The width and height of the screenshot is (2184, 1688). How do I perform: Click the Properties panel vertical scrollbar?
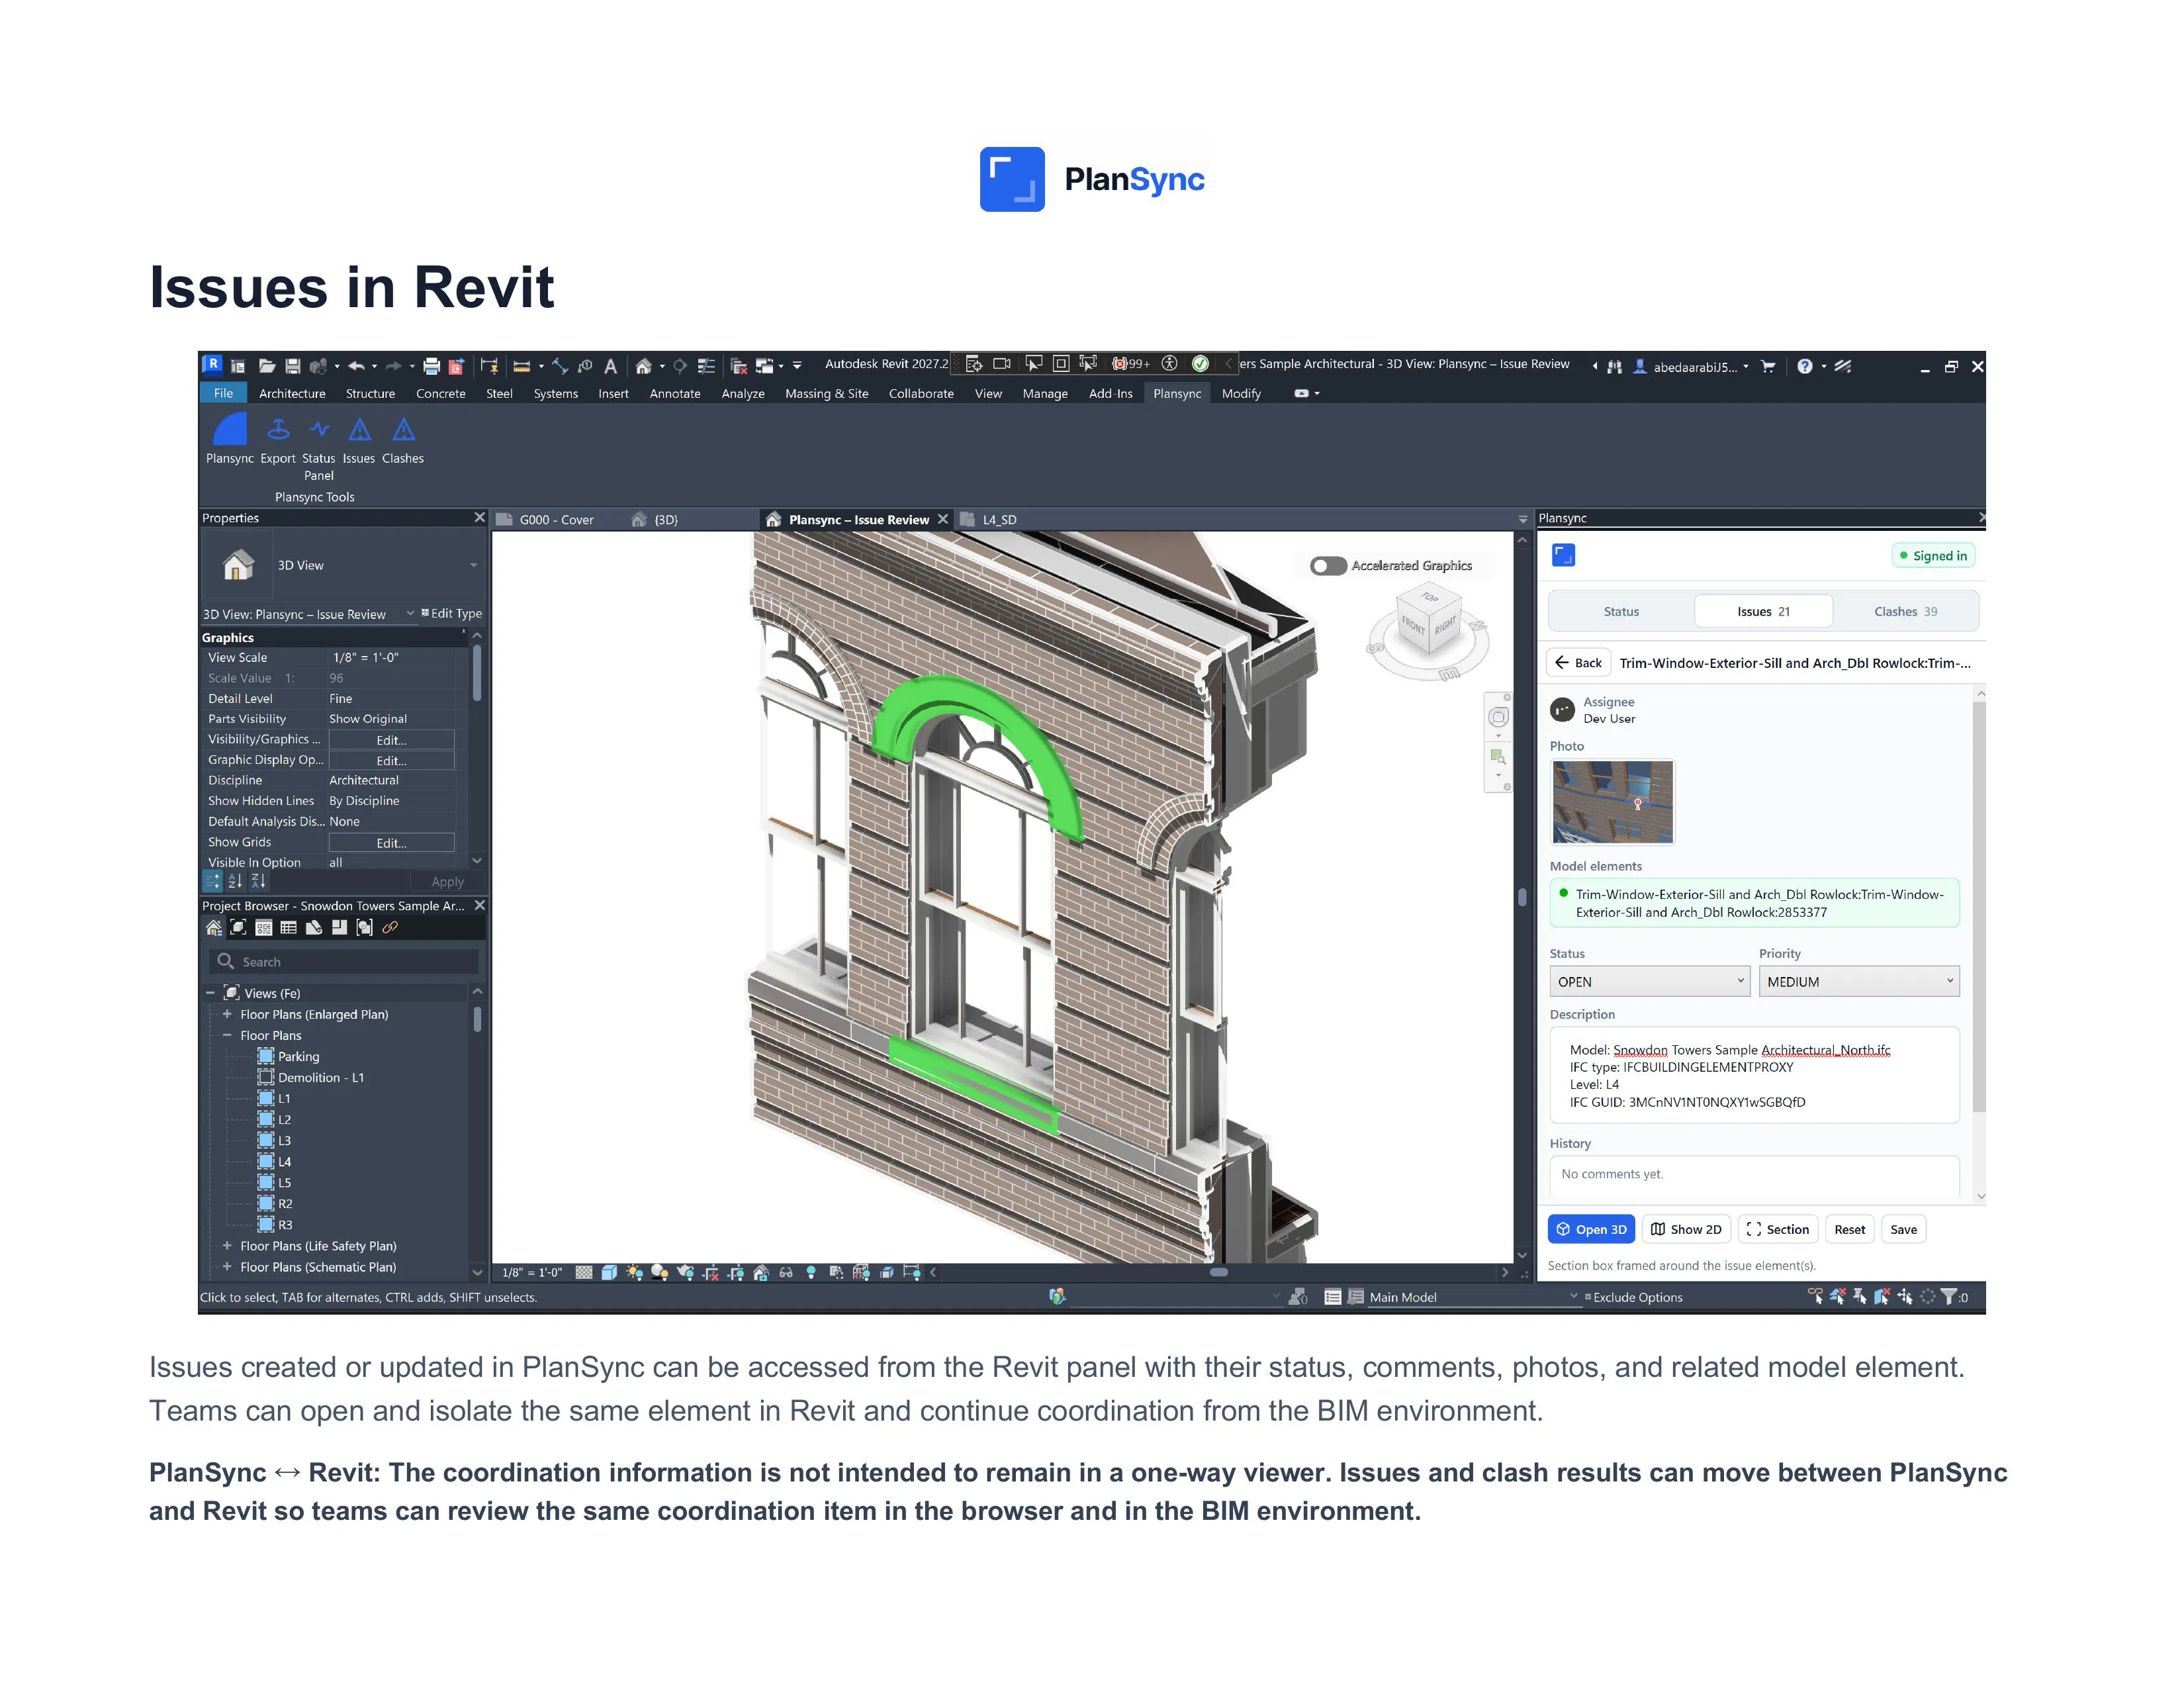click(x=477, y=672)
